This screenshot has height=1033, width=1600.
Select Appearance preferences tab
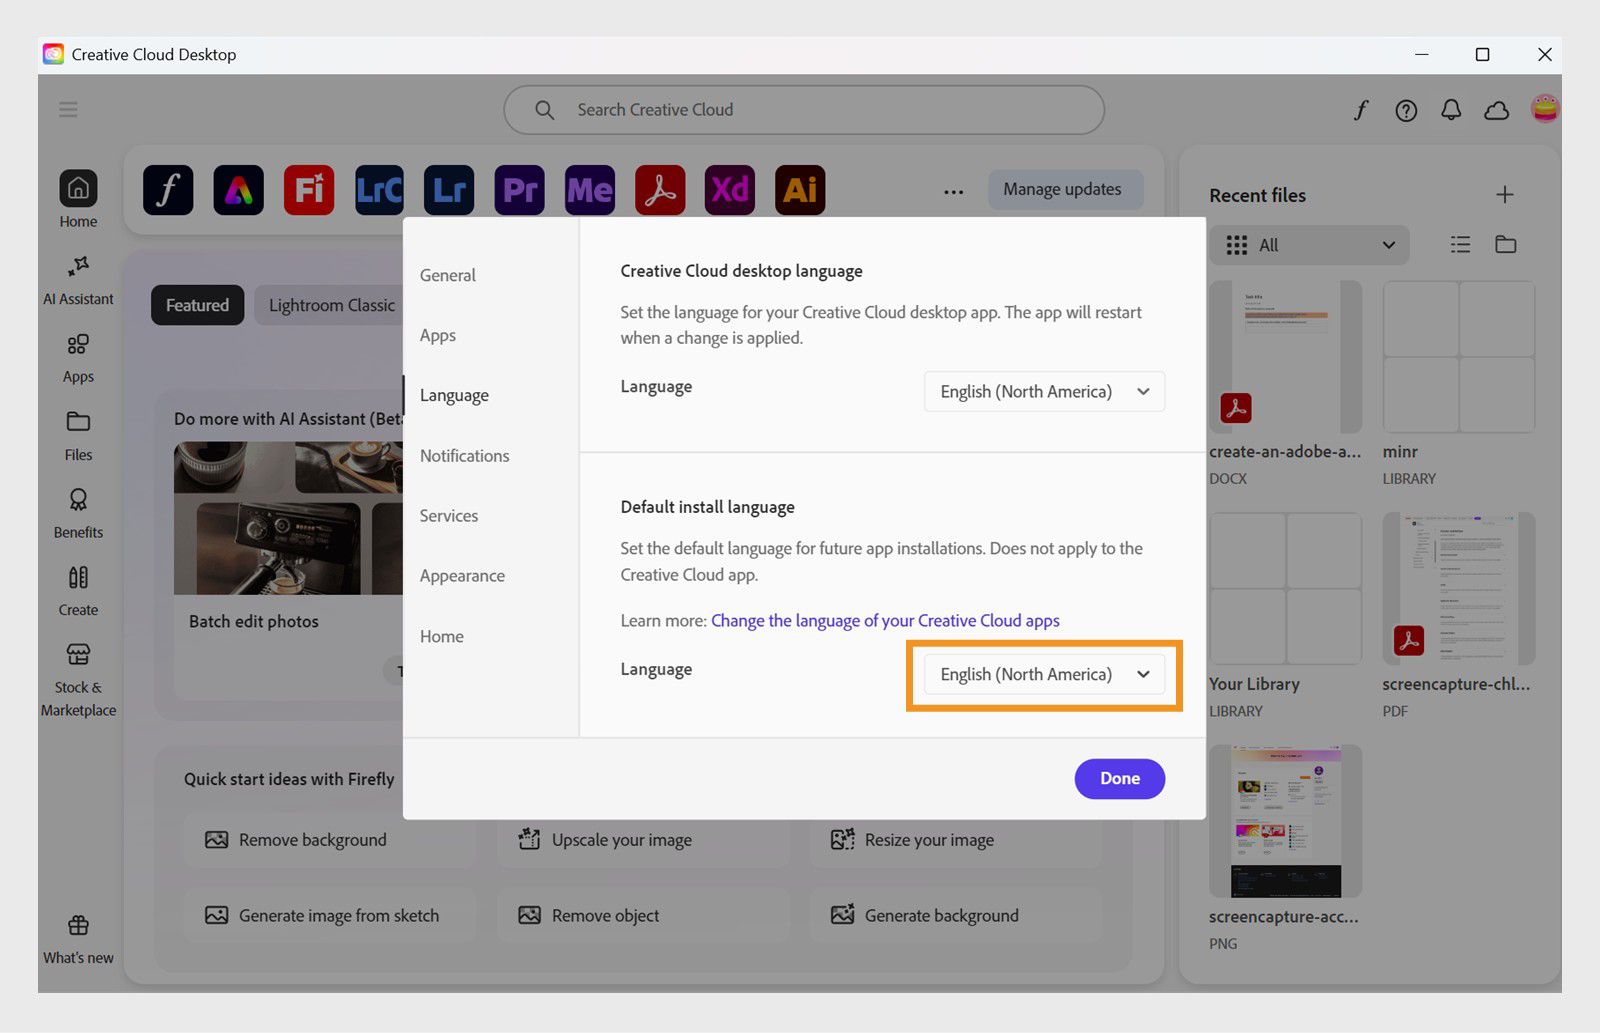(462, 576)
